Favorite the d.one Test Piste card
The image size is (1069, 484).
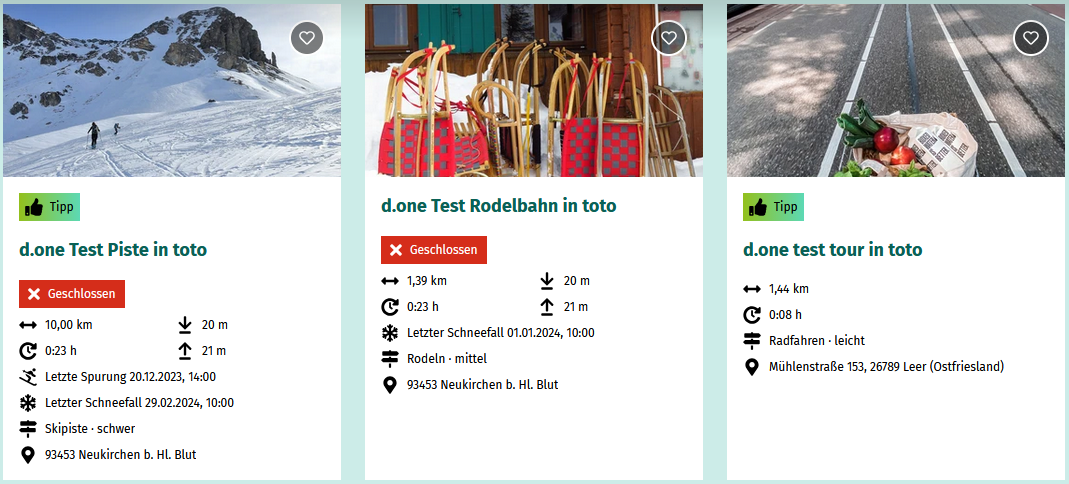coord(307,38)
